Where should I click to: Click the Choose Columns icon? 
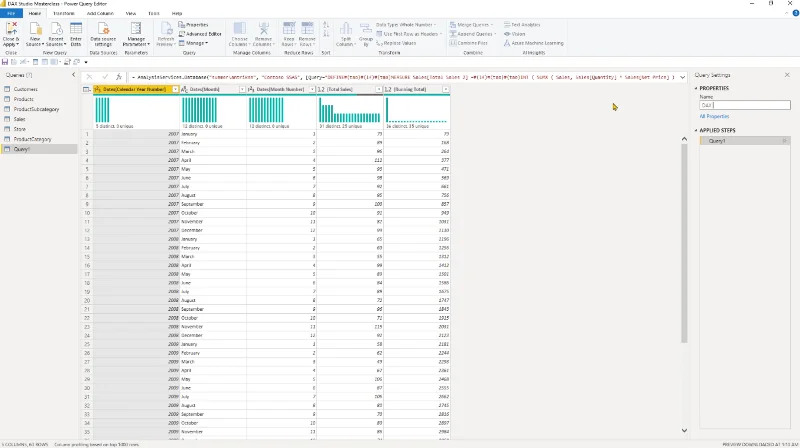239,29
